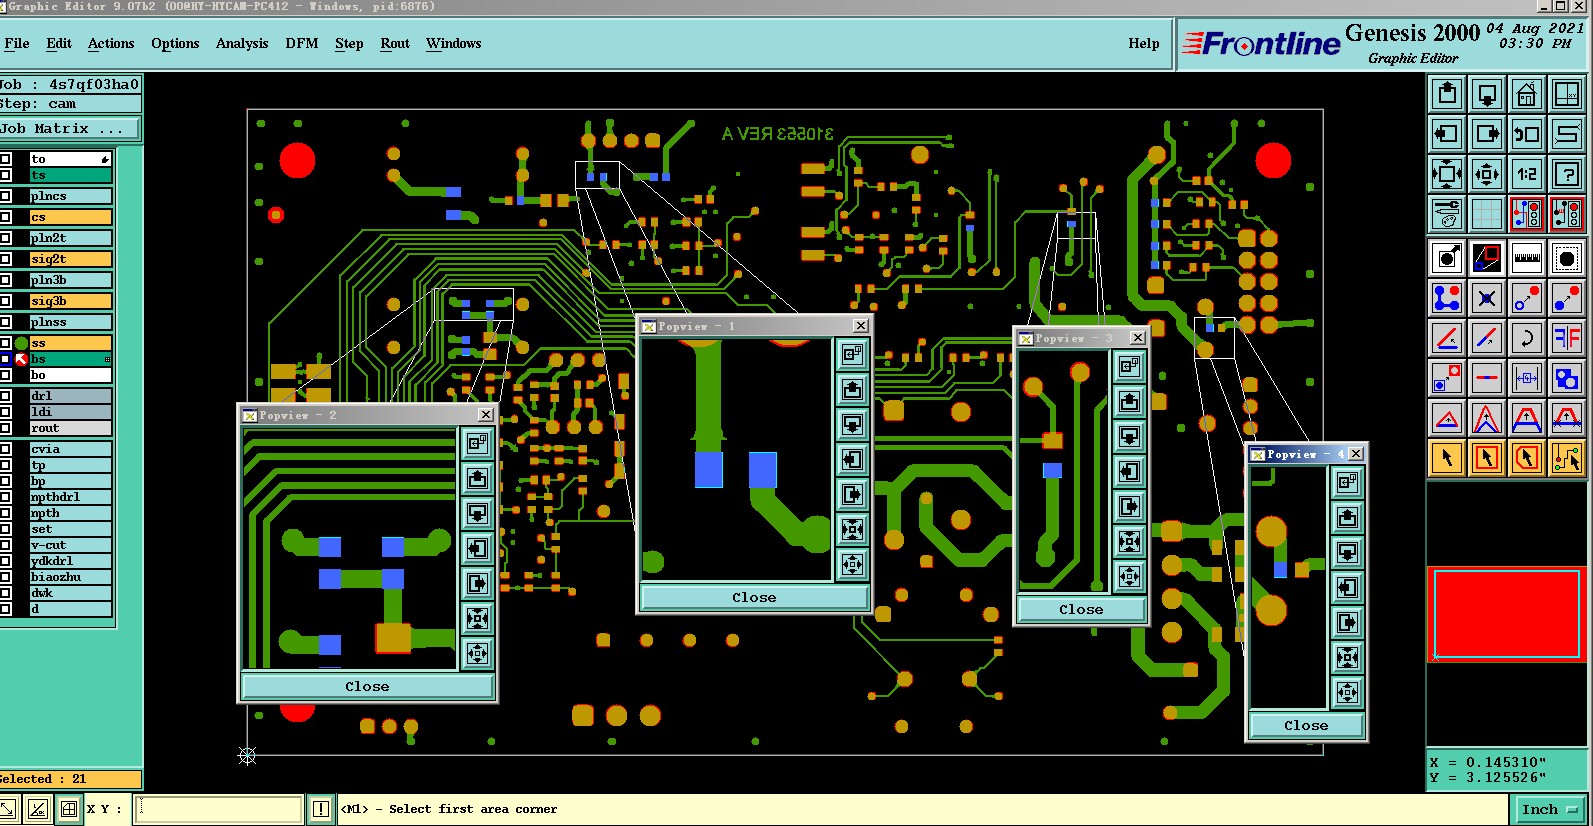Toggle display checkbox for layer sig2t

[x=6, y=259]
